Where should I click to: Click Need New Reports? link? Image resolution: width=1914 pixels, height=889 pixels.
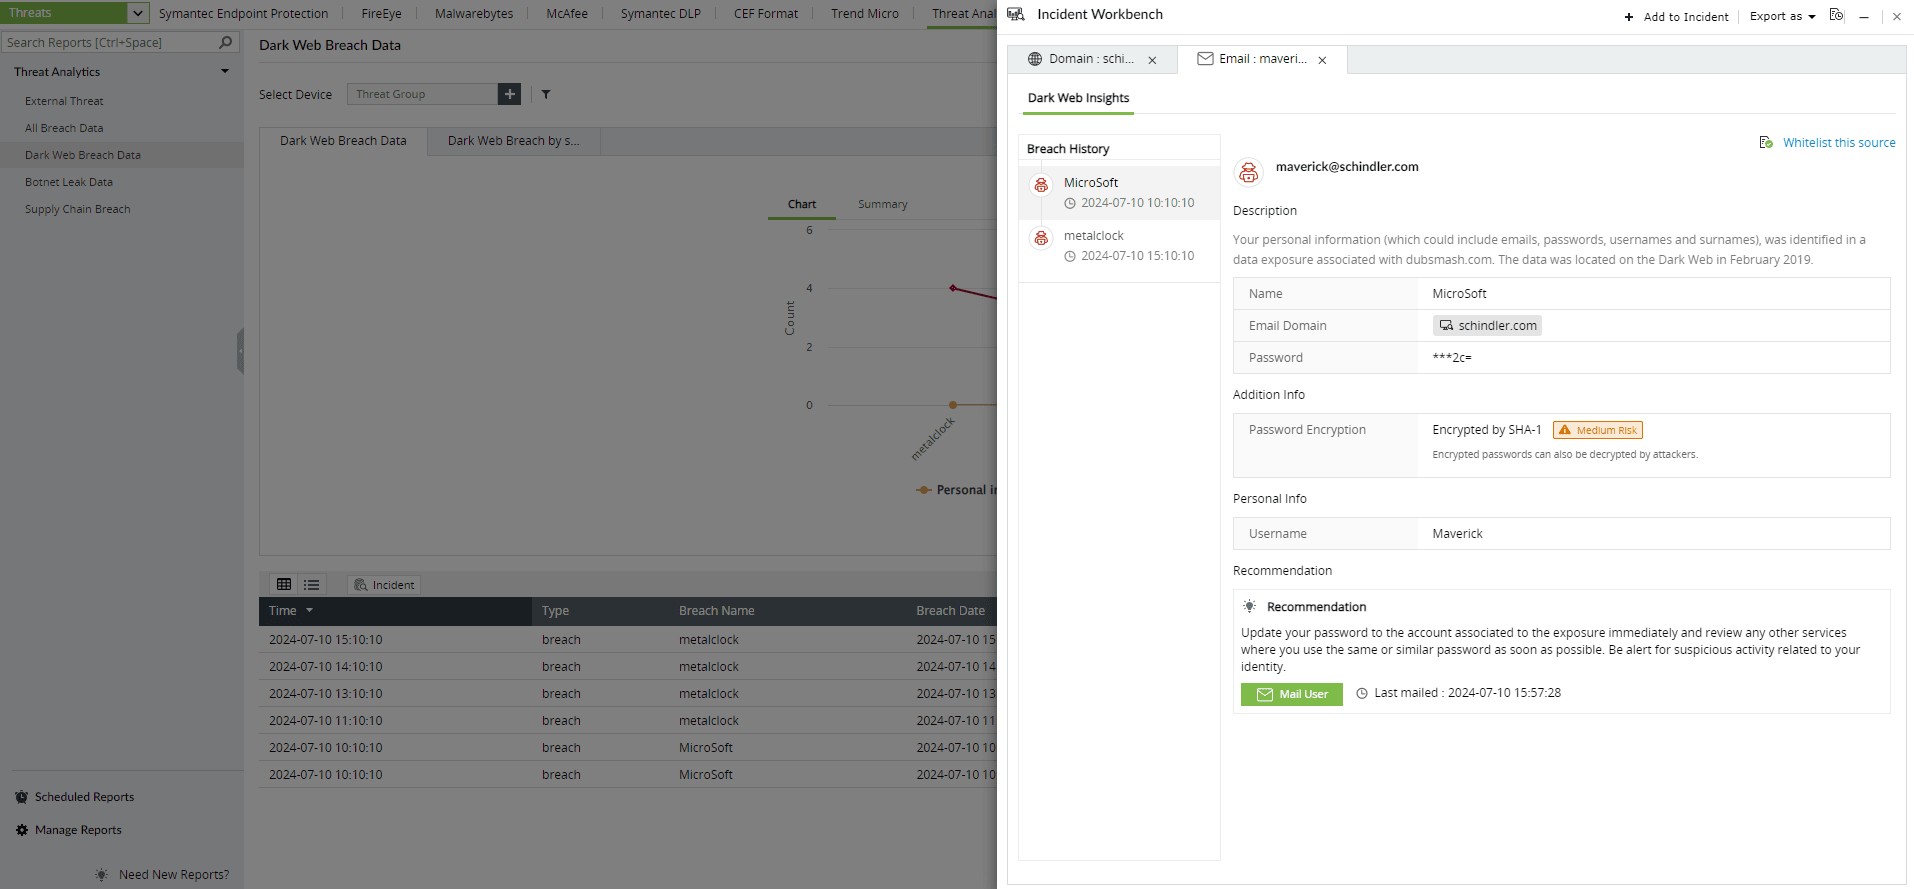tap(174, 875)
